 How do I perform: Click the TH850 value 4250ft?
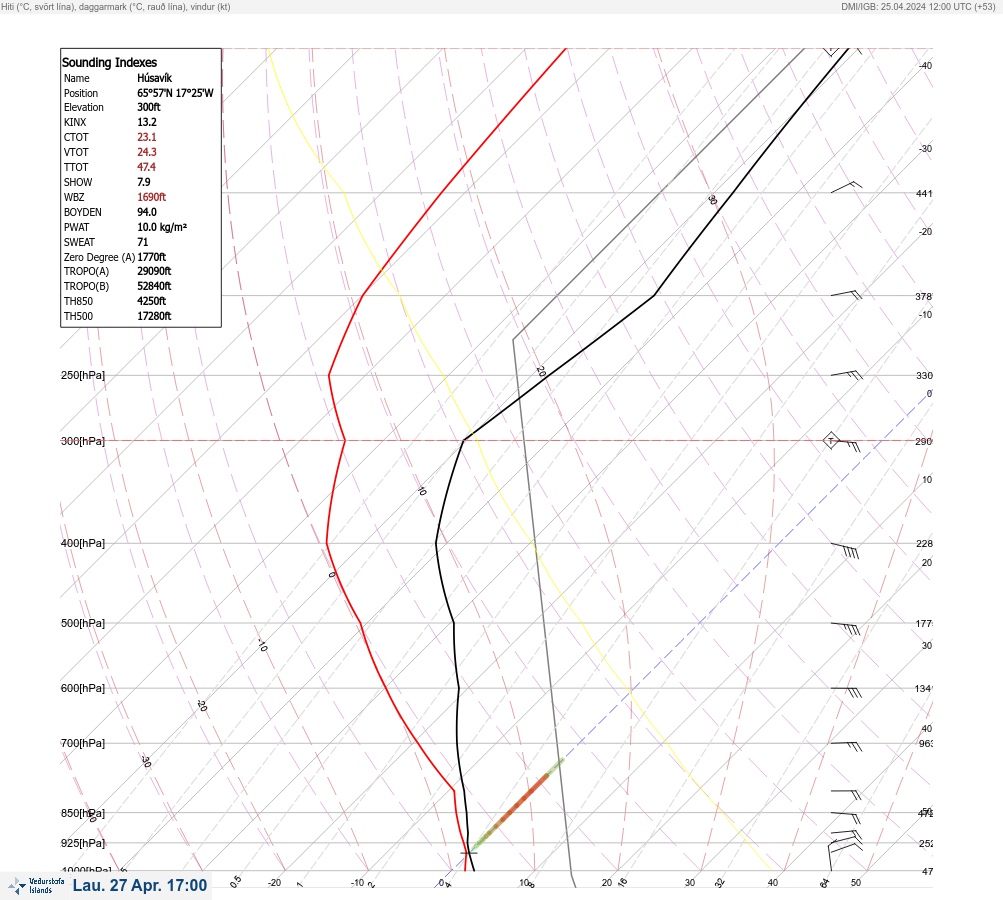point(152,301)
